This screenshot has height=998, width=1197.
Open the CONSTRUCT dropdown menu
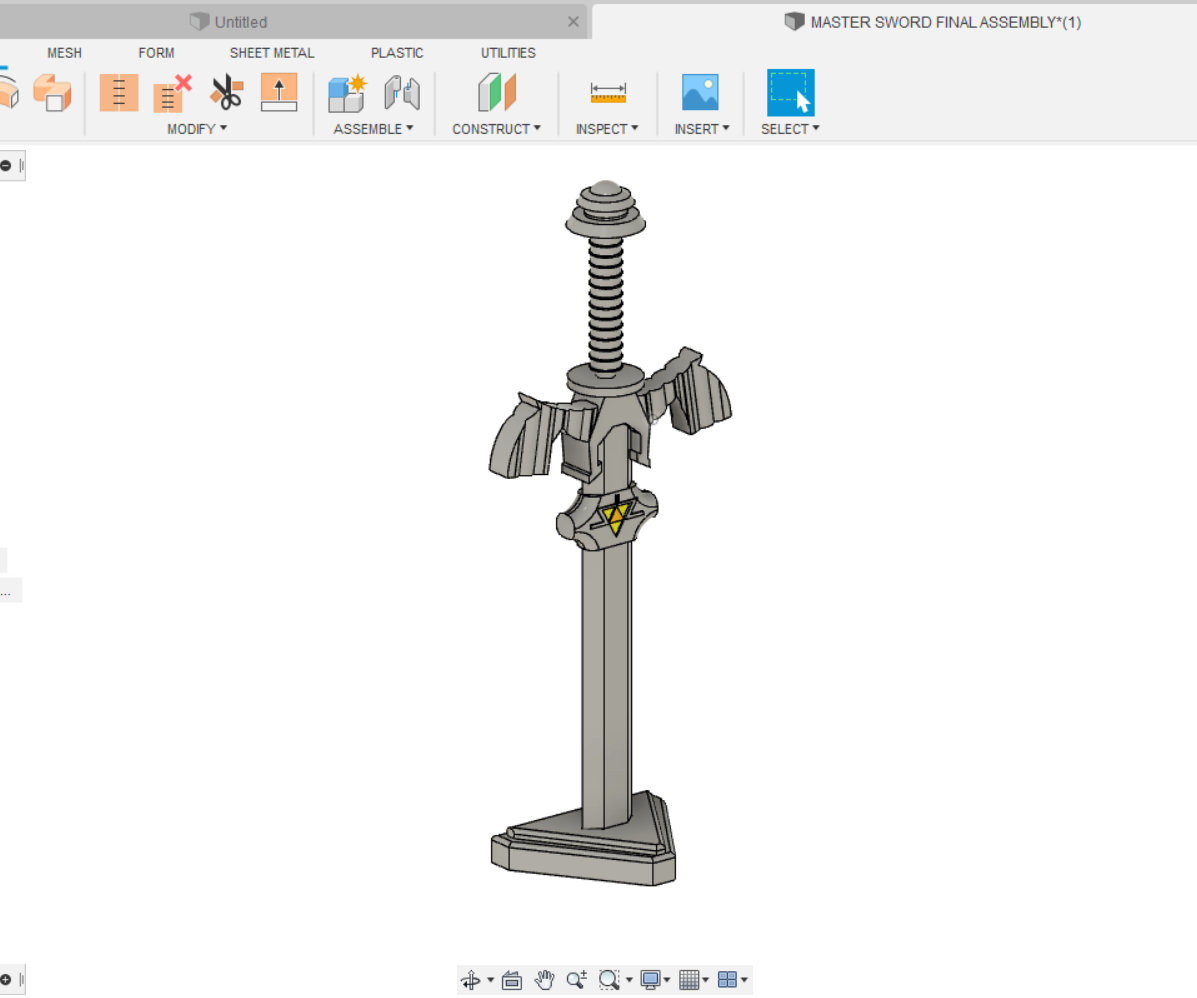[x=496, y=129]
